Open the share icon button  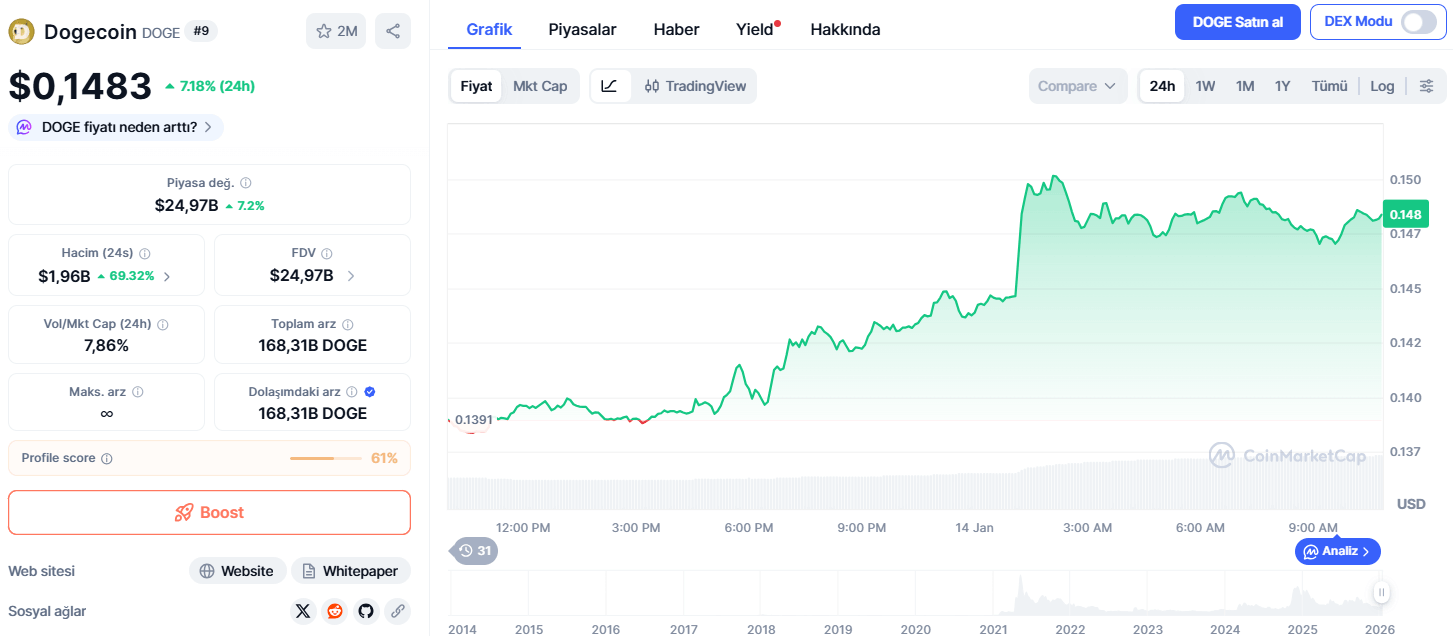[393, 31]
